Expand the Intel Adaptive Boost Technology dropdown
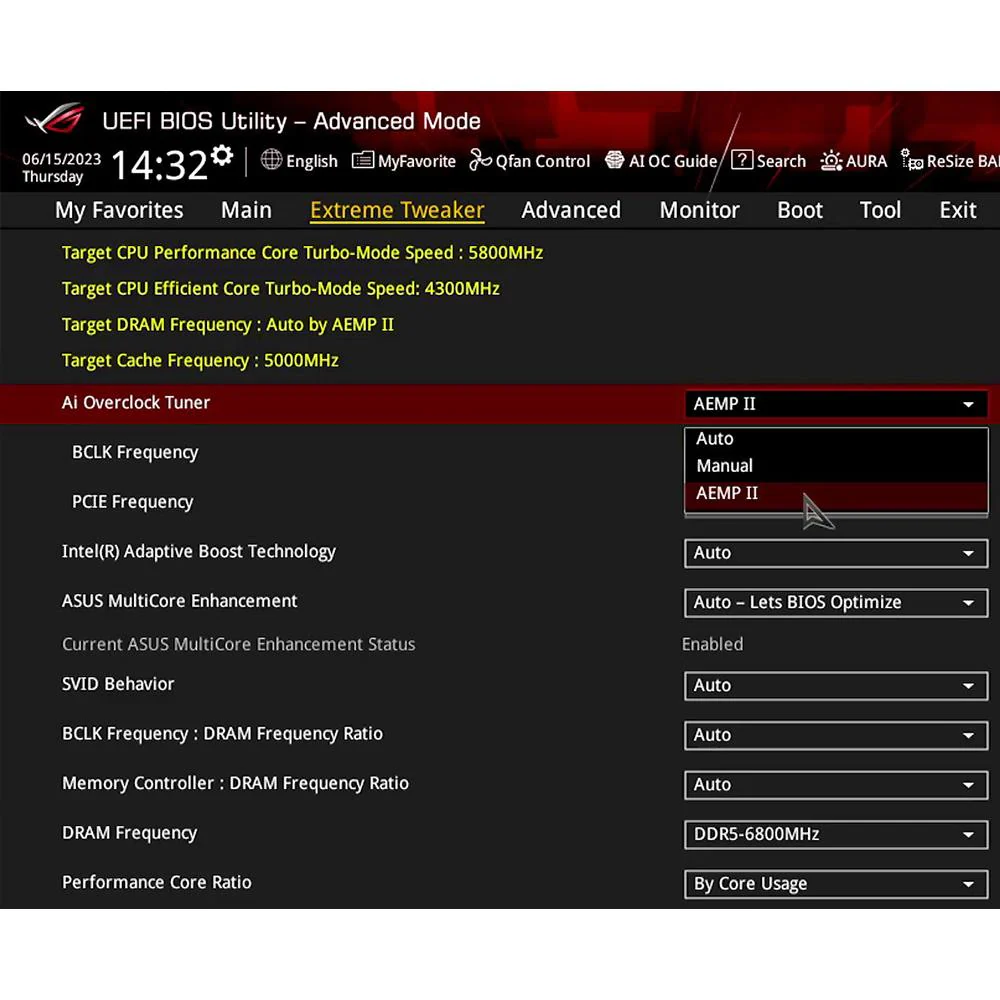The width and height of the screenshot is (1000, 1000). click(x=836, y=553)
